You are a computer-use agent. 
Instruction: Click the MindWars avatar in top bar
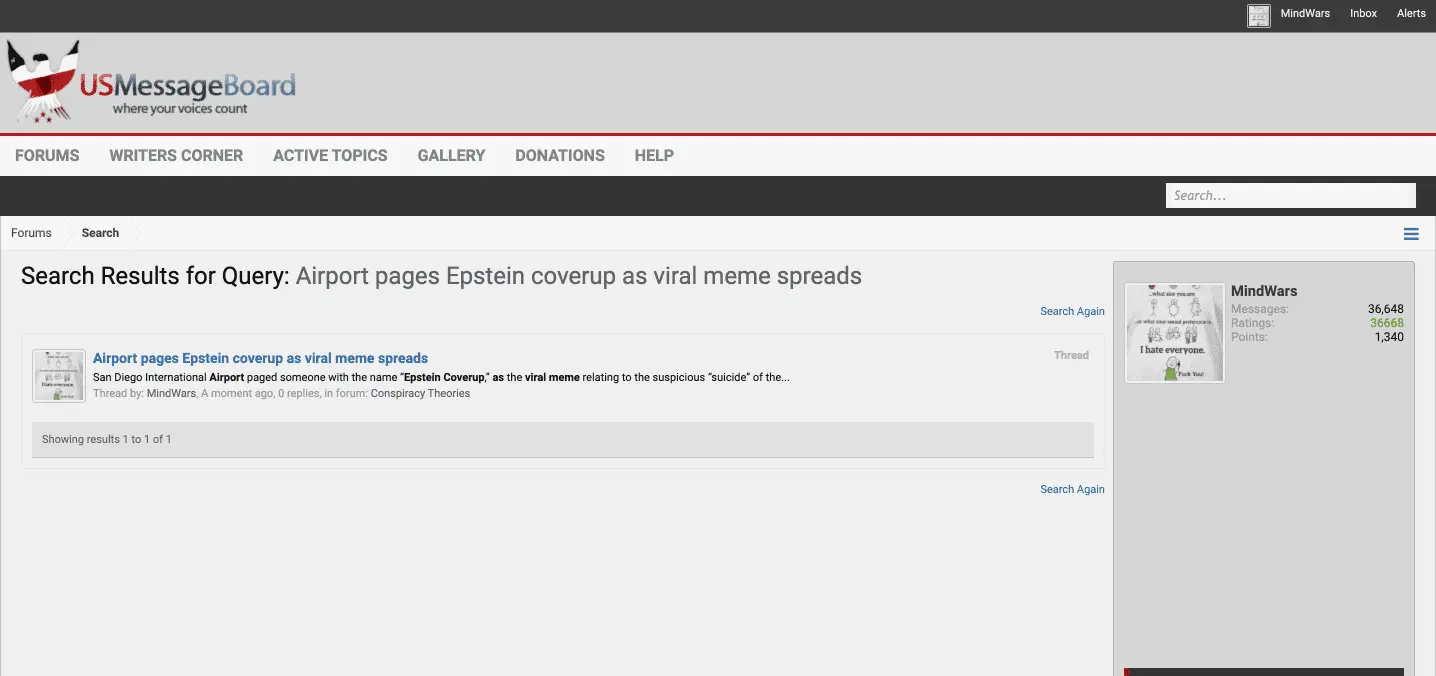click(1258, 15)
